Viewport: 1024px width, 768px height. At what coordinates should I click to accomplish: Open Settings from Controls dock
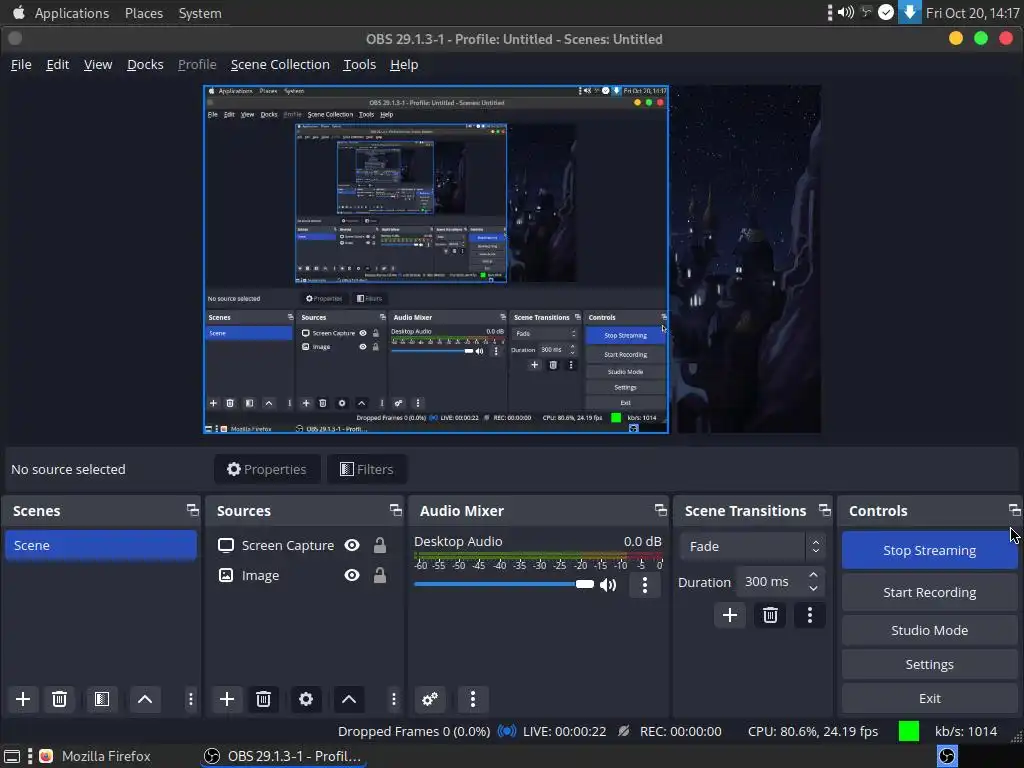[x=929, y=664]
